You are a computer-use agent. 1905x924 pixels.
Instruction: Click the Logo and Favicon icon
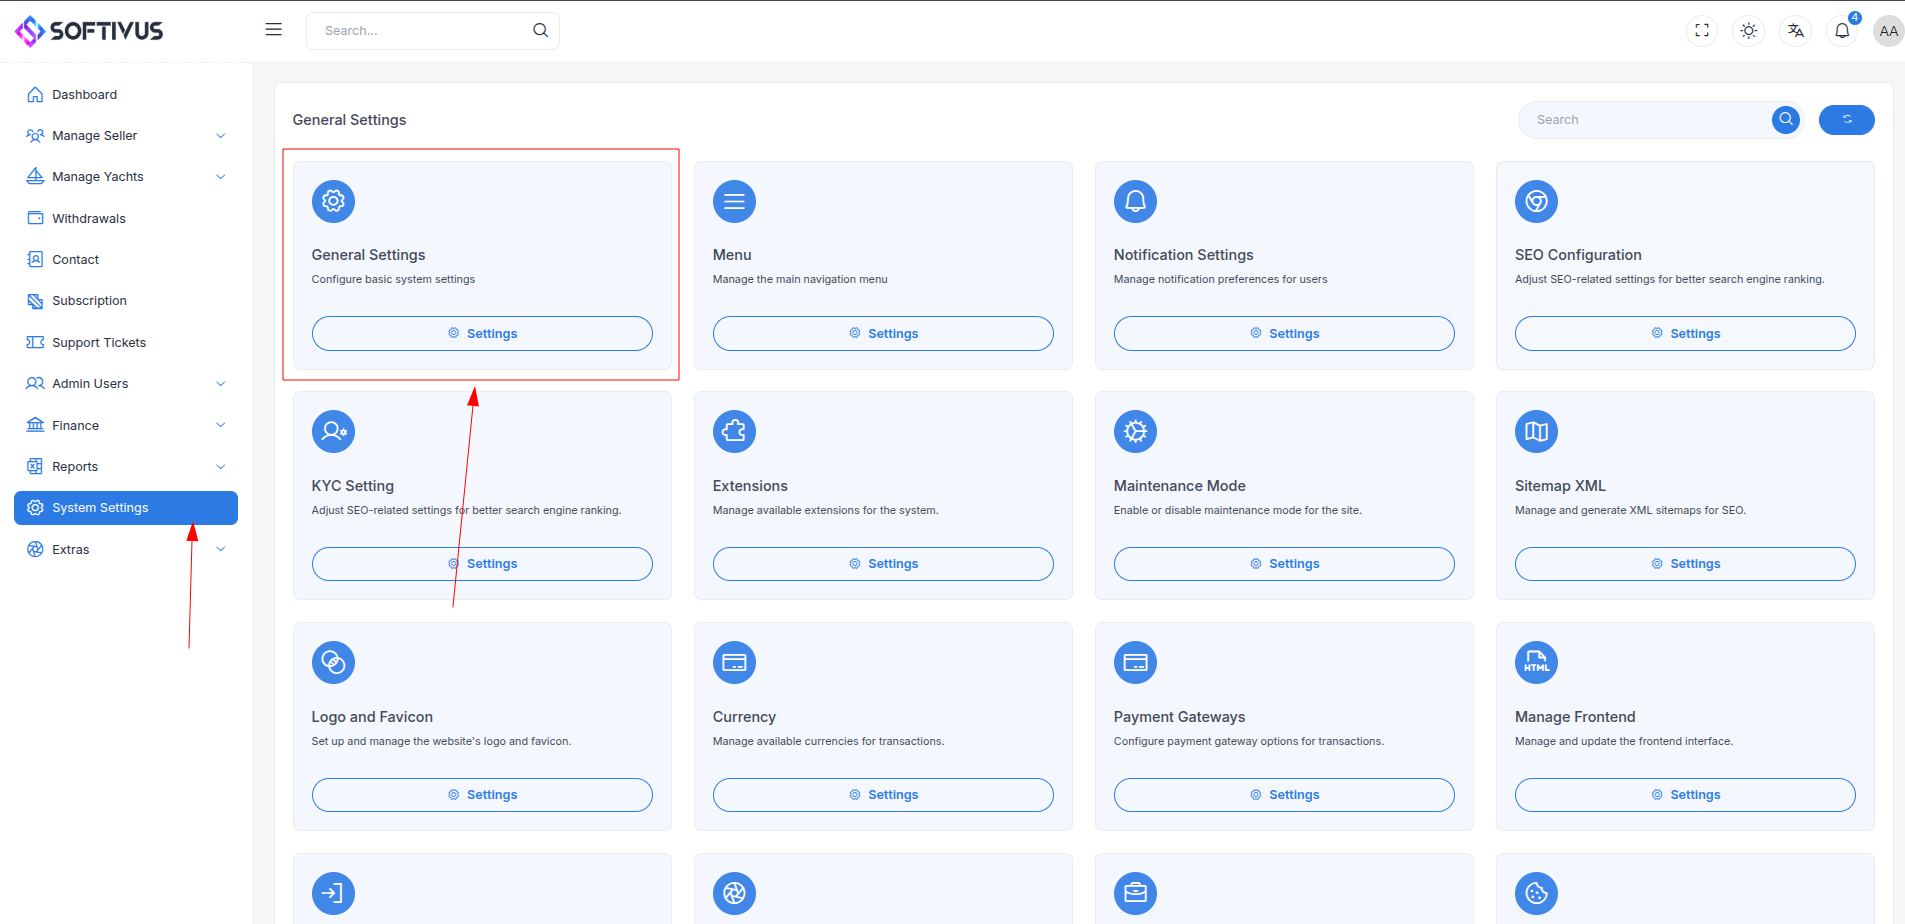[x=333, y=662]
